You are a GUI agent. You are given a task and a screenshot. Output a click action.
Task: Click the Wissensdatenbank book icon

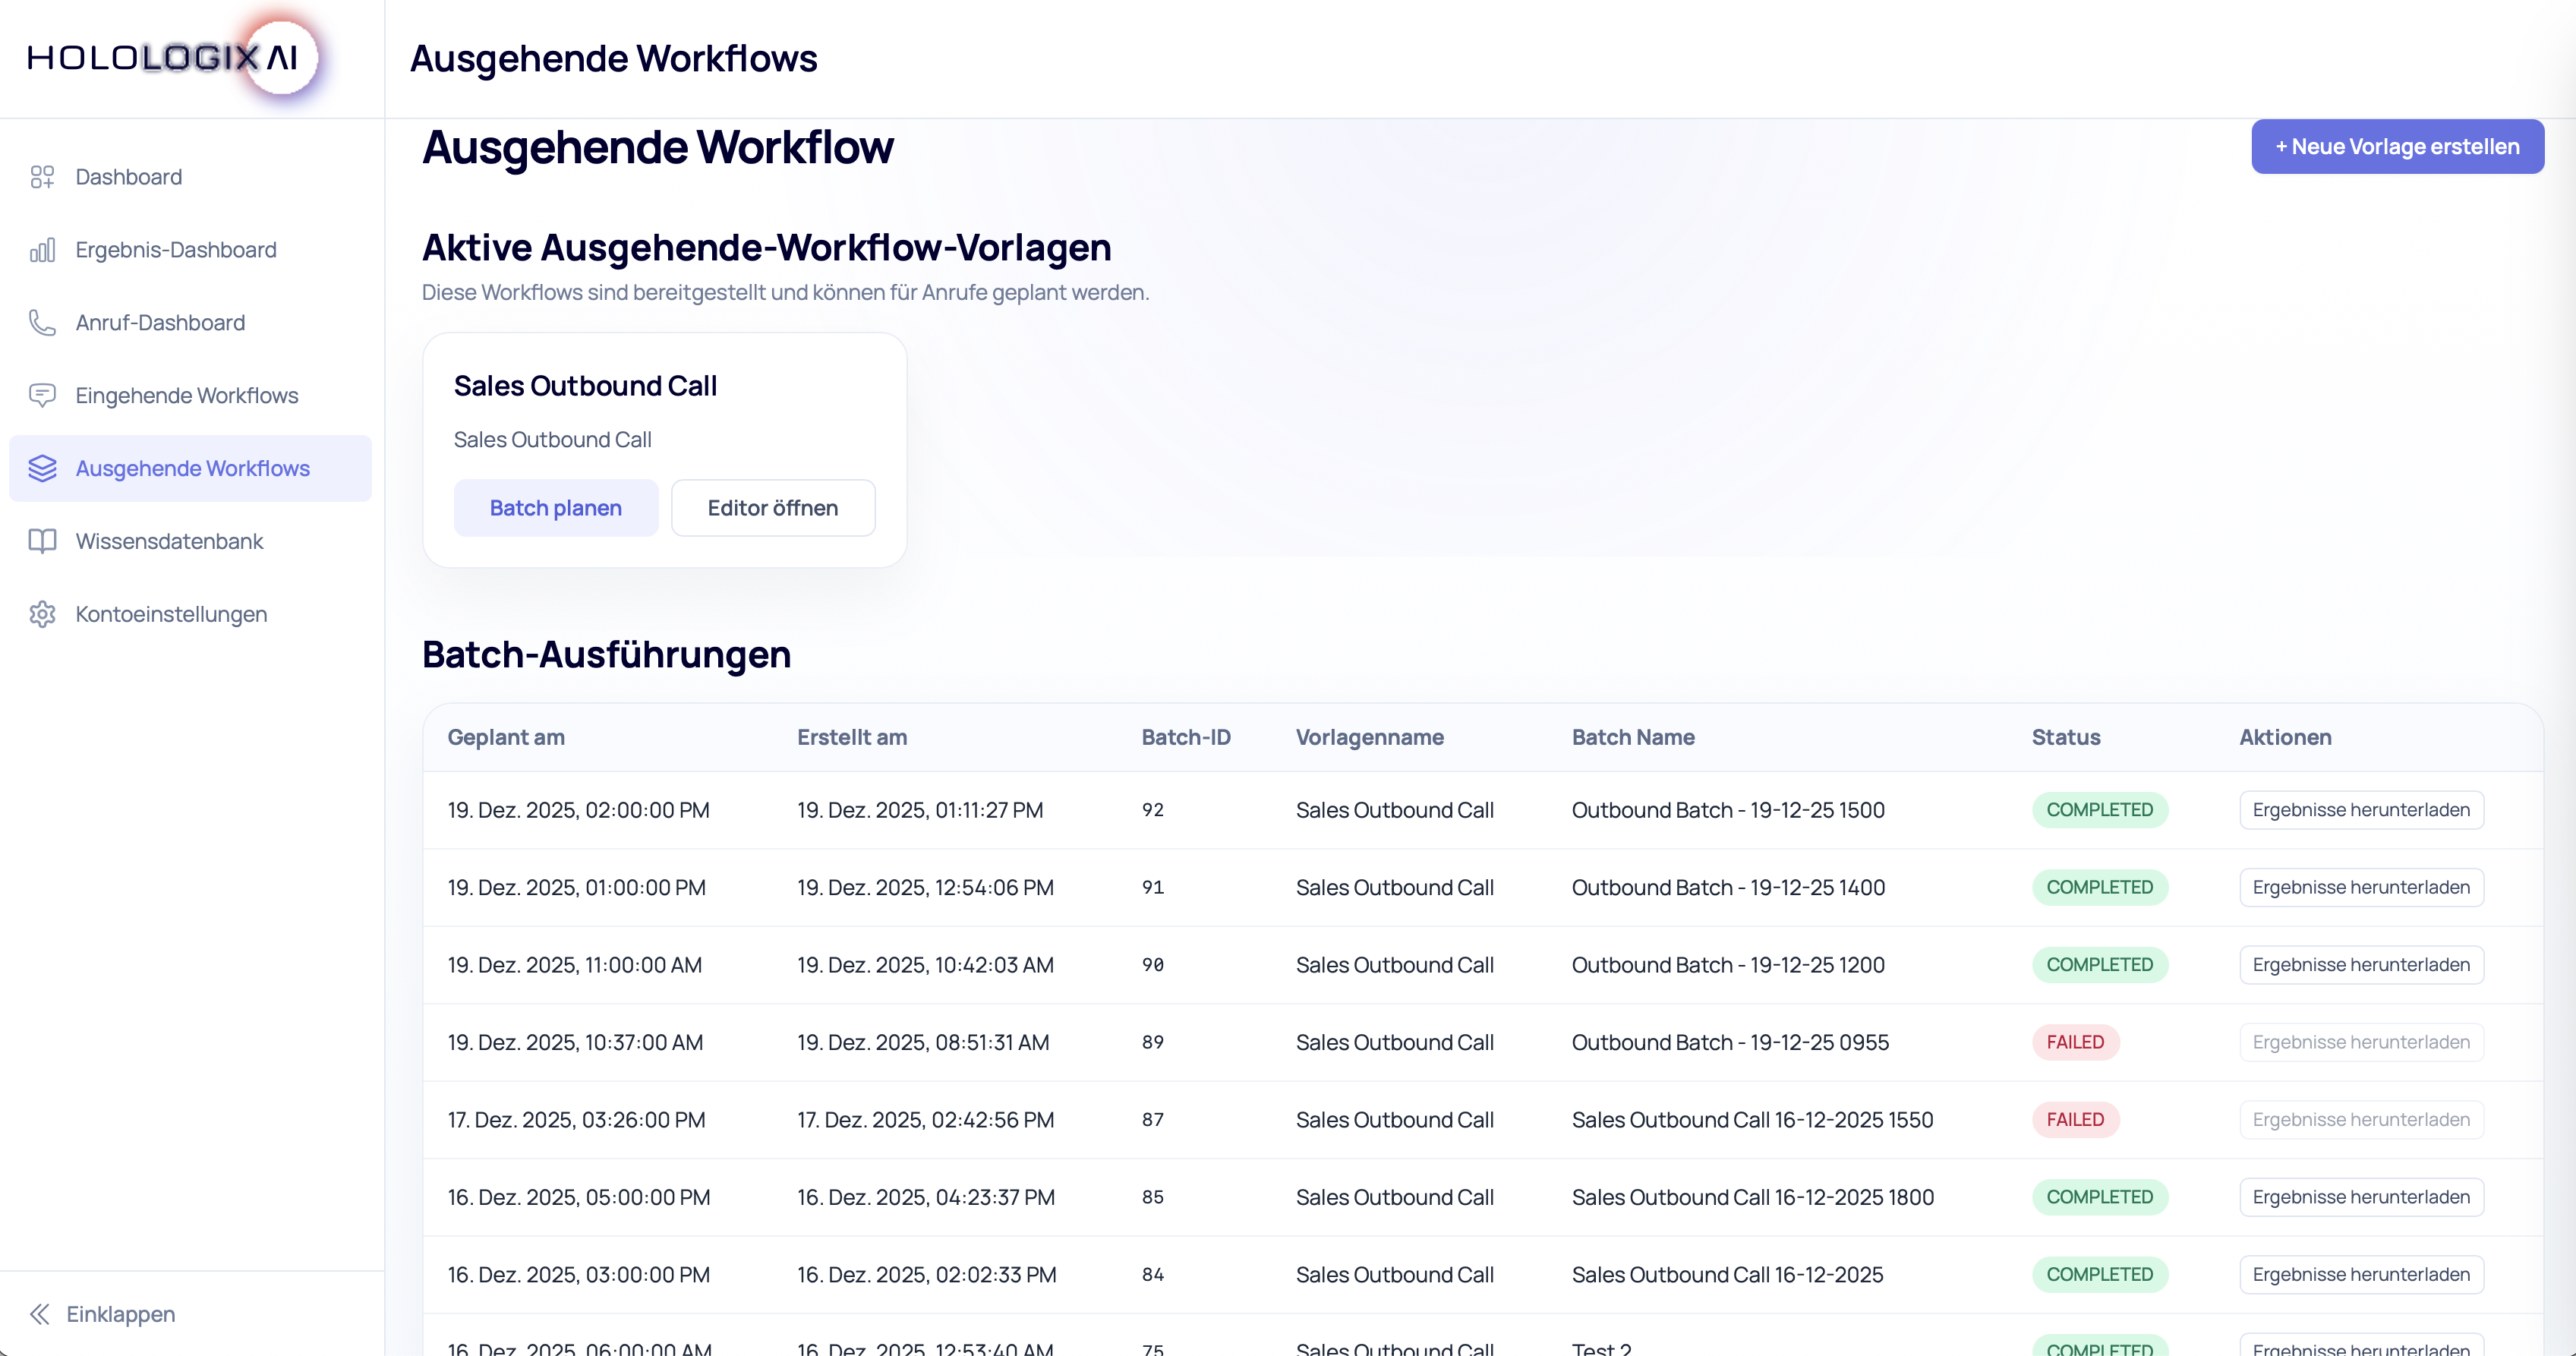click(x=42, y=541)
